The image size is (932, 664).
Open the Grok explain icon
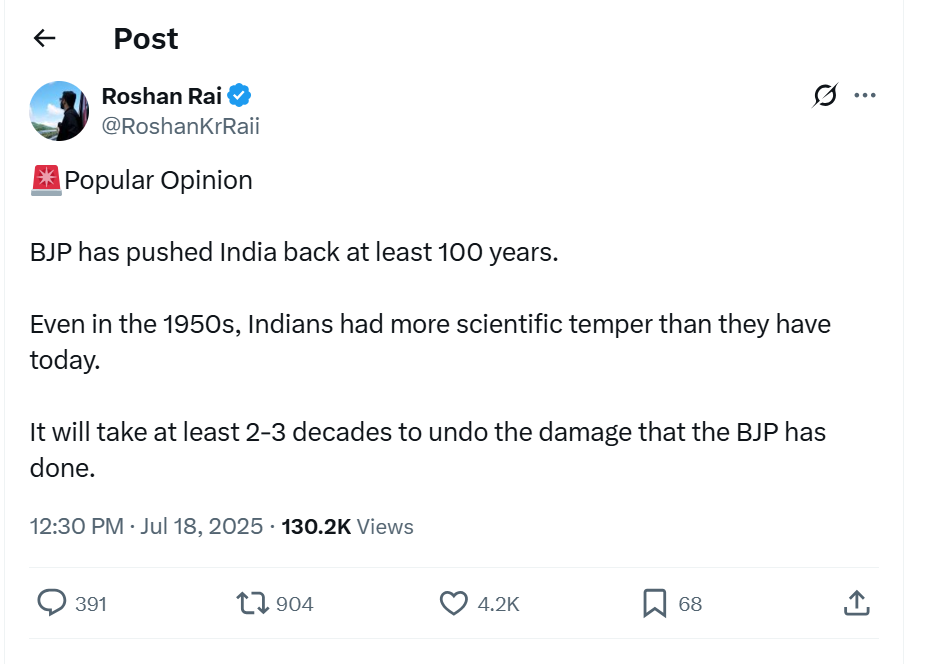pyautogui.click(x=825, y=96)
